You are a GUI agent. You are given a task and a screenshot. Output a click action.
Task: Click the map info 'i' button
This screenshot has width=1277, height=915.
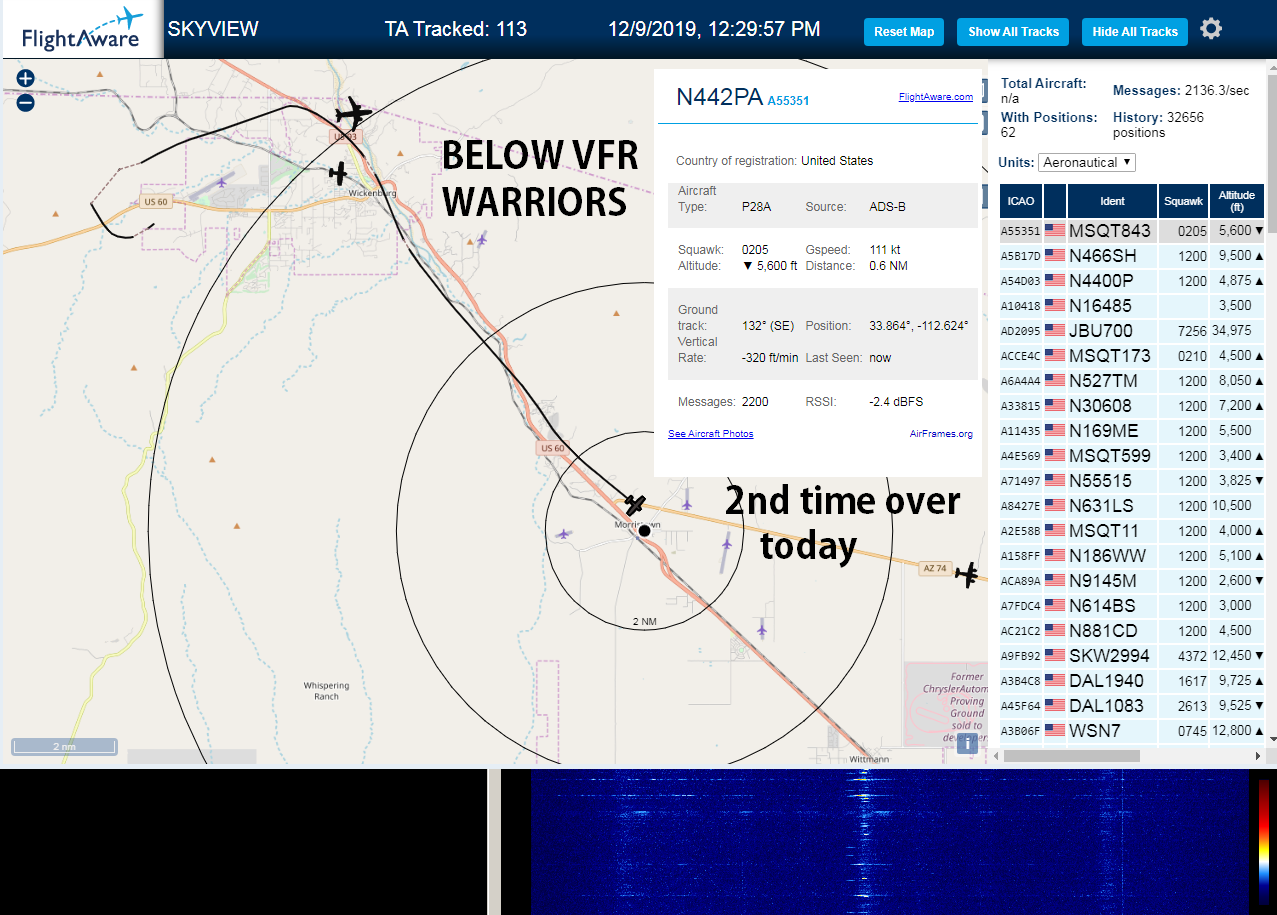click(967, 743)
